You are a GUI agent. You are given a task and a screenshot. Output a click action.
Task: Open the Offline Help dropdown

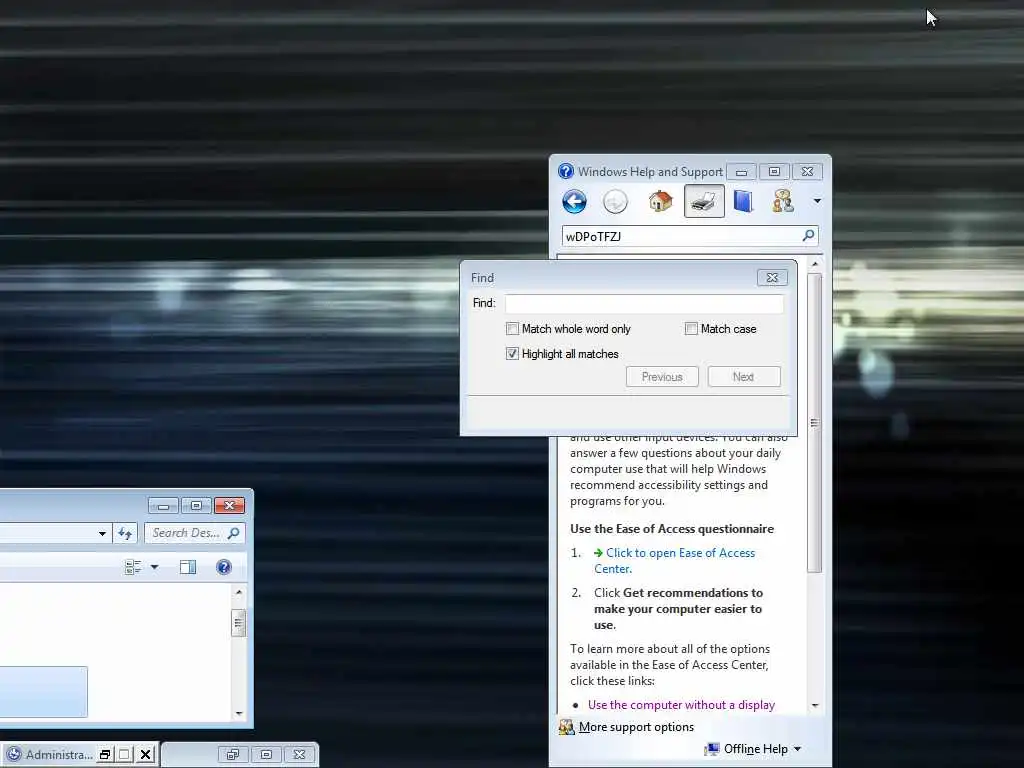[753, 749]
